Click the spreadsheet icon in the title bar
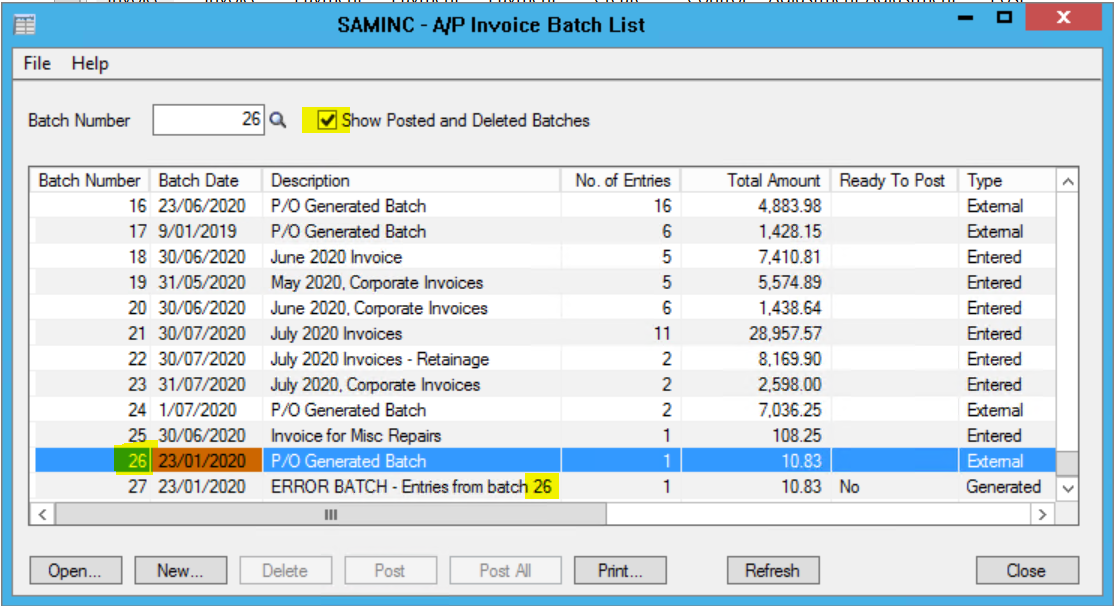This screenshot has height=606, width=1115. [24, 23]
